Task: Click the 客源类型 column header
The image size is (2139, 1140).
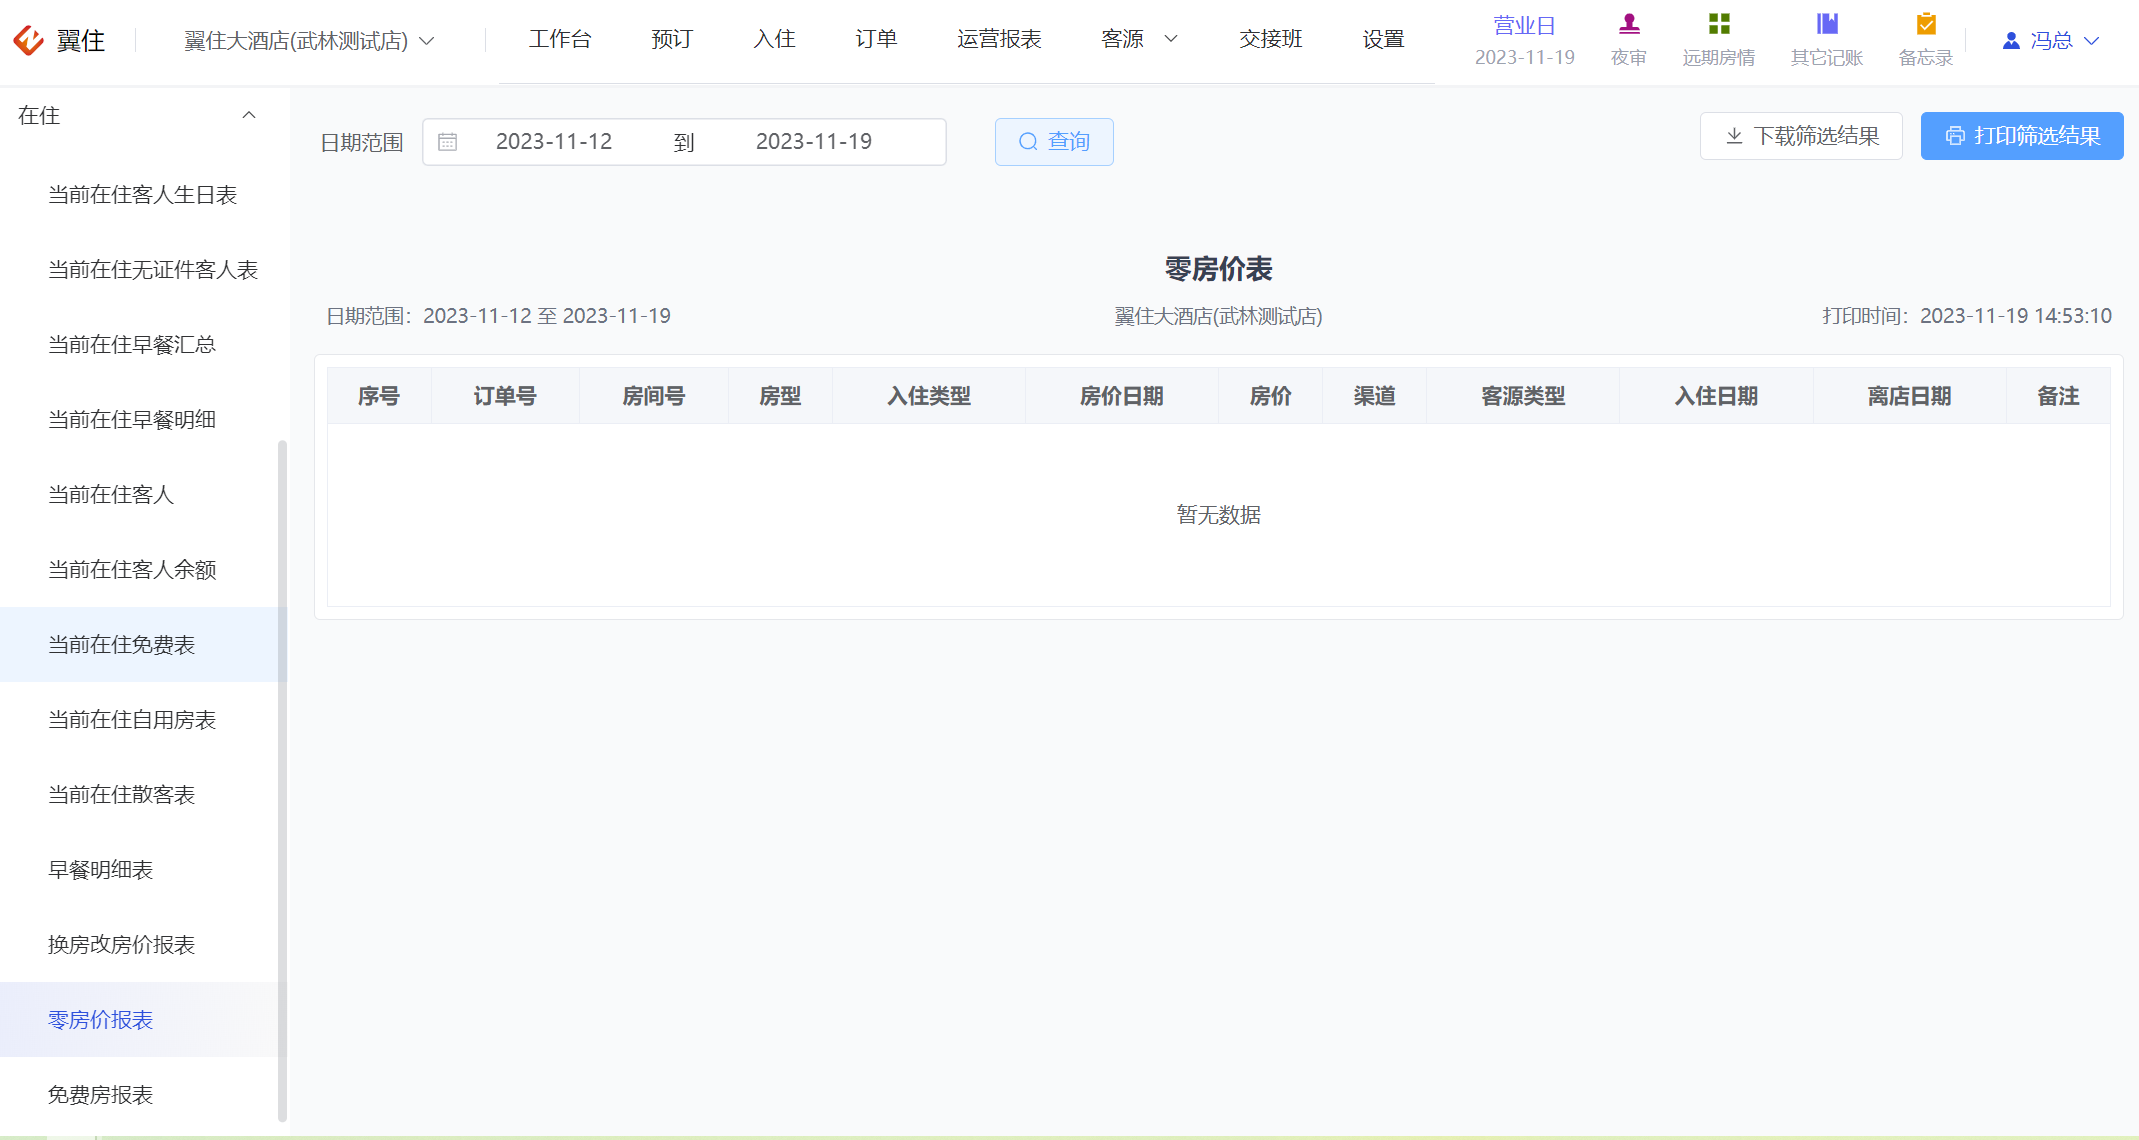Action: [1523, 396]
